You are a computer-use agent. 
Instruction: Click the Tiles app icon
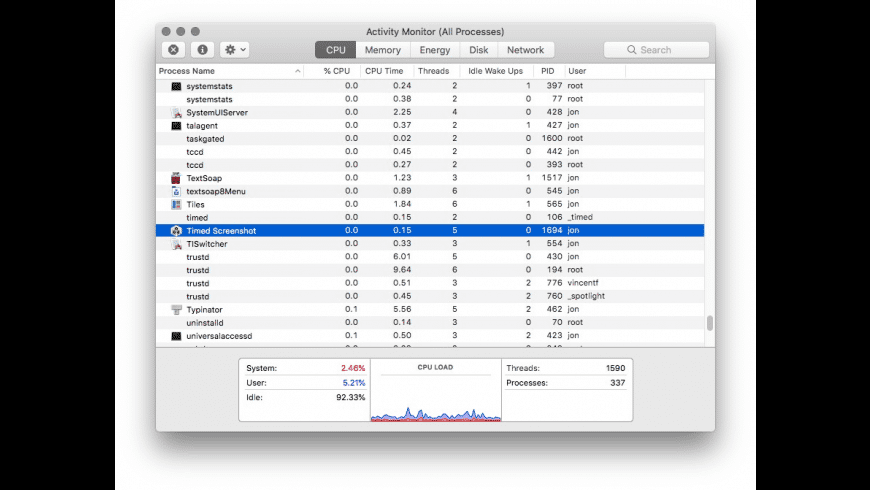176,204
